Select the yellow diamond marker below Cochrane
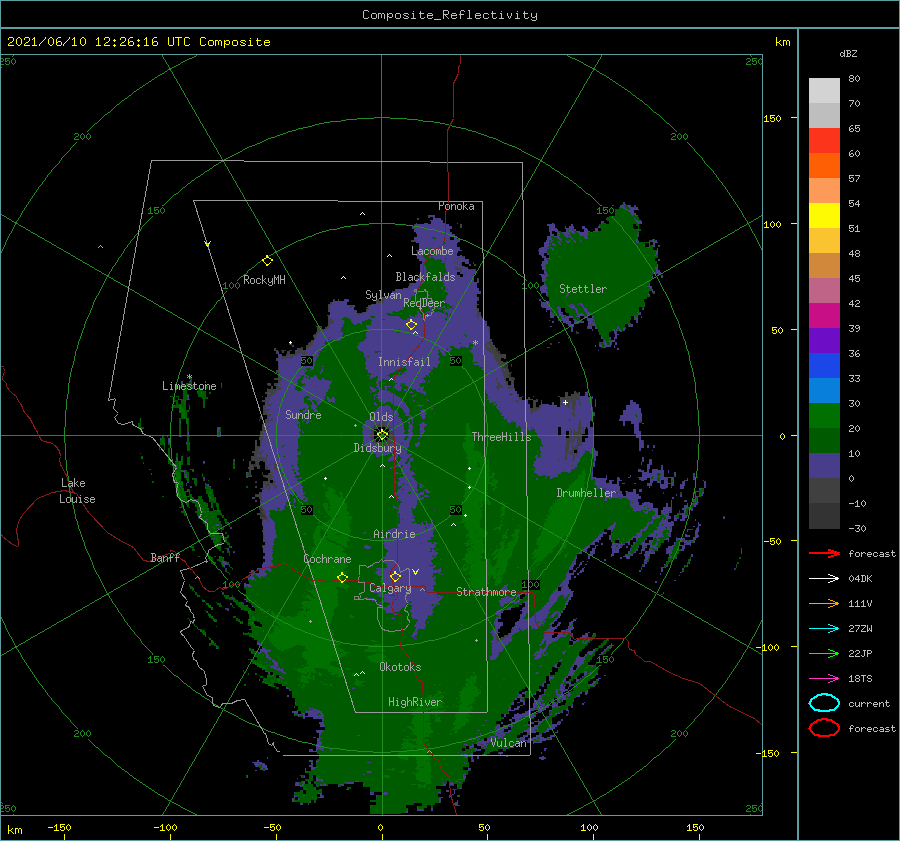This screenshot has width=900, height=841. pos(342,577)
